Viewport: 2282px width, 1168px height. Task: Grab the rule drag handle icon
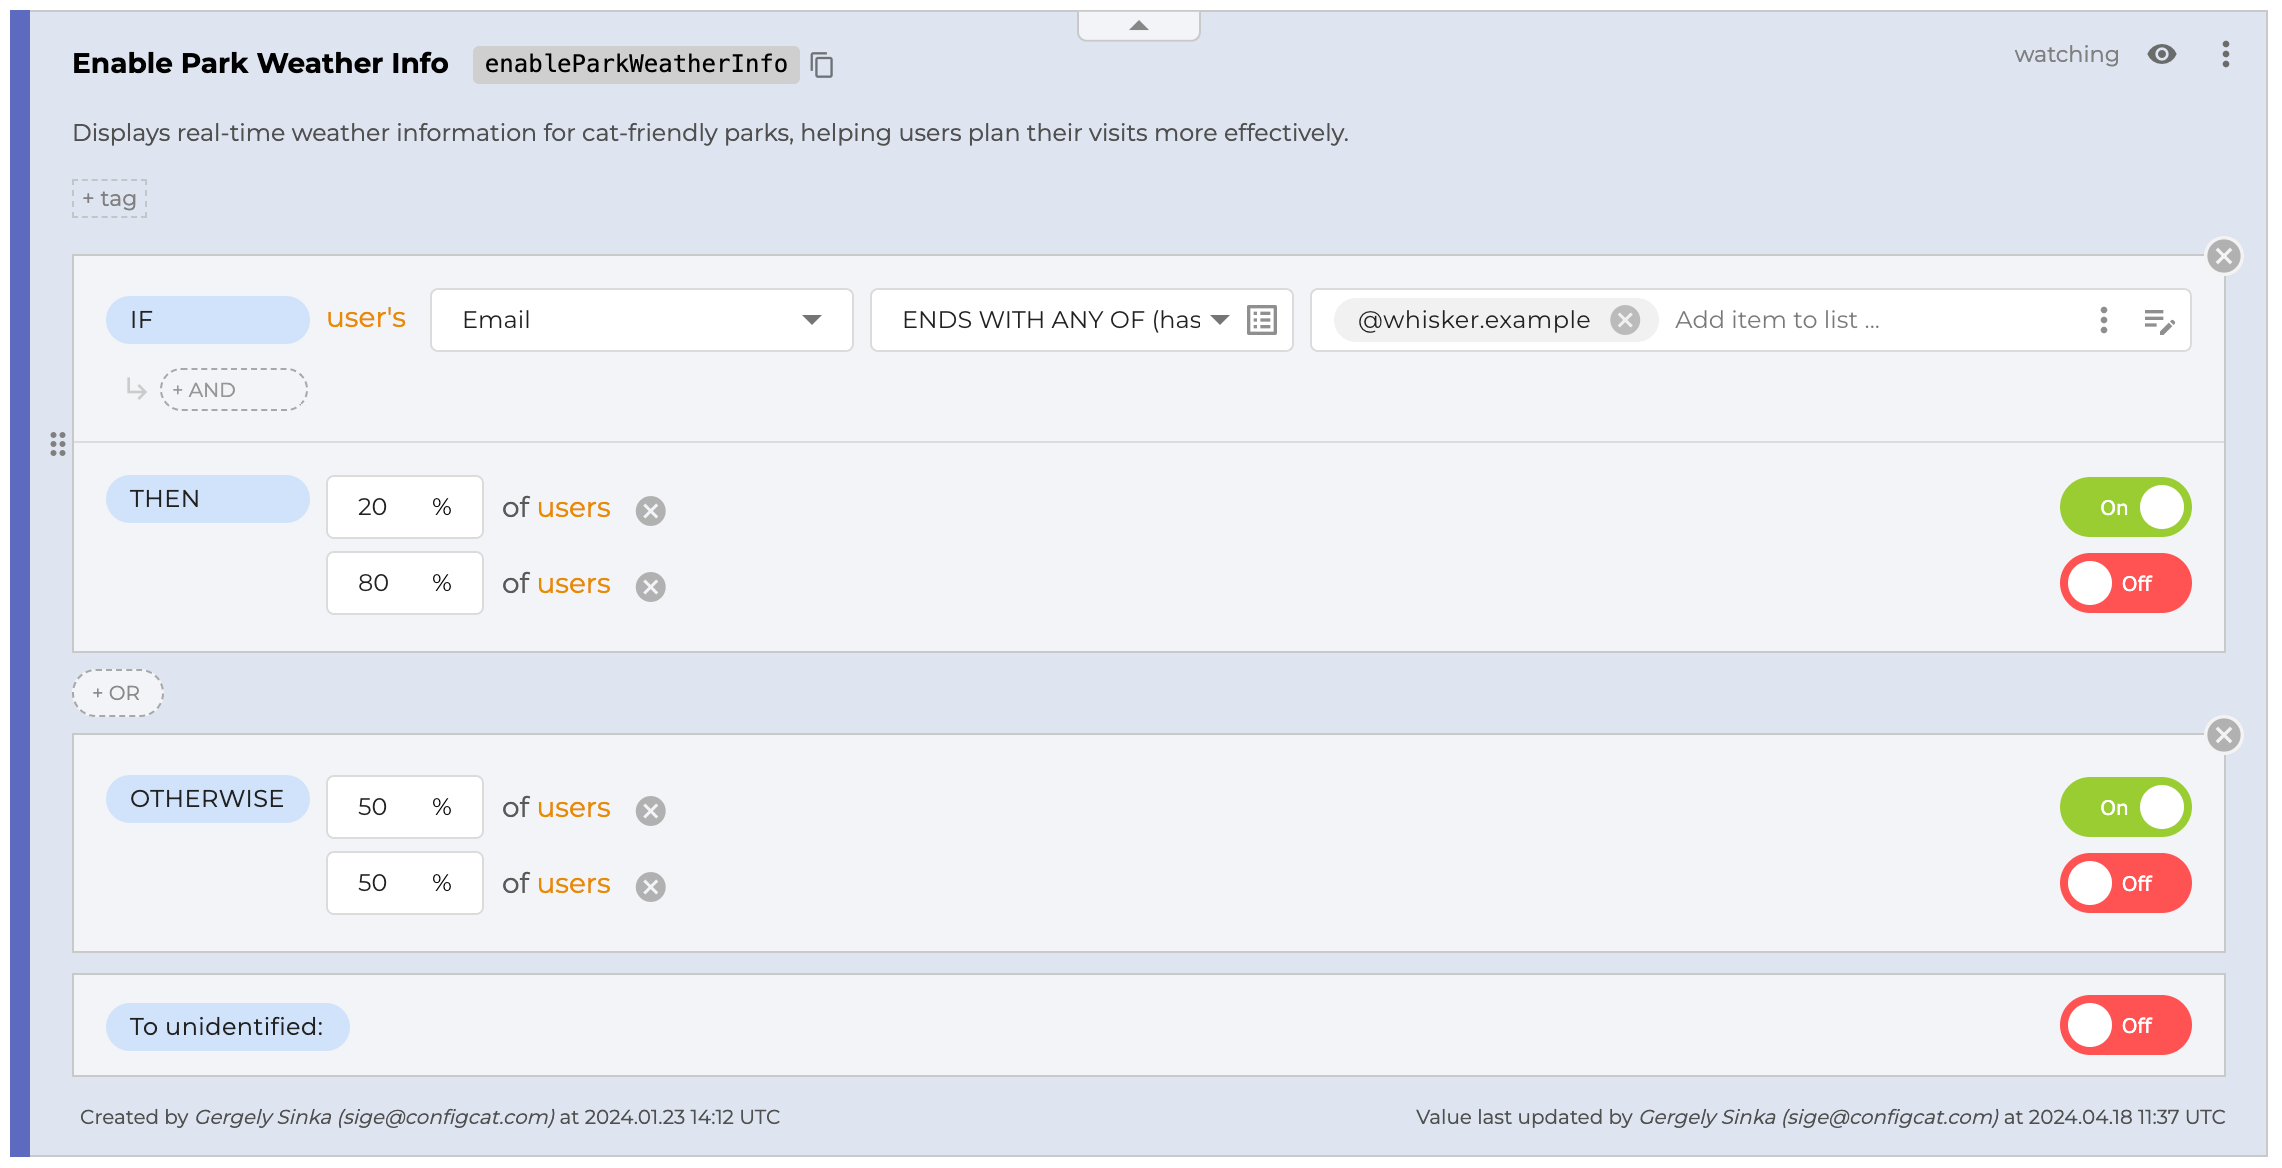(58, 444)
